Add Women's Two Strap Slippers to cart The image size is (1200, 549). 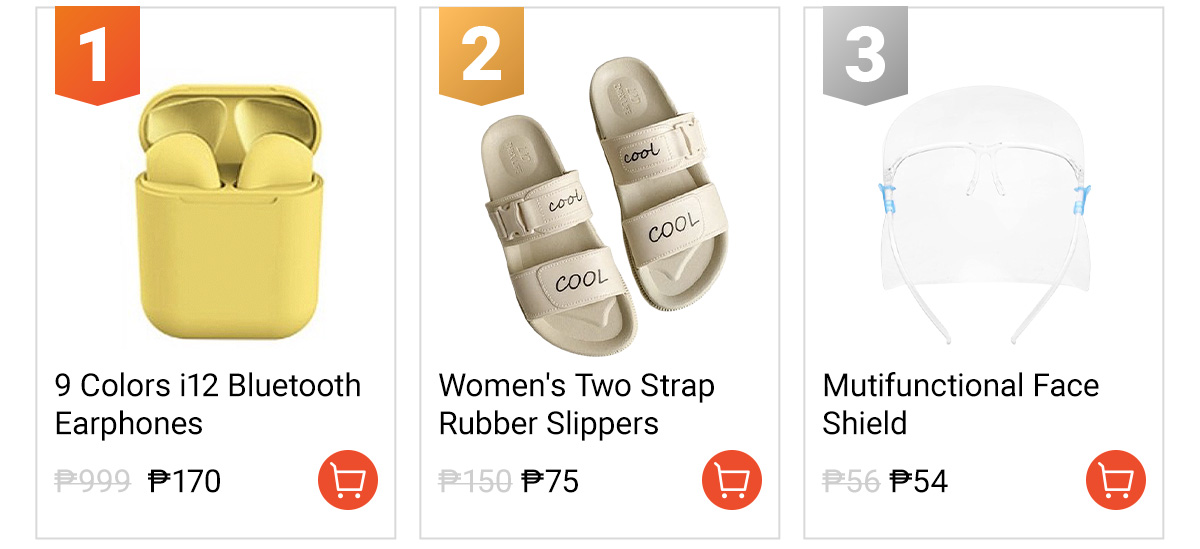(731, 480)
